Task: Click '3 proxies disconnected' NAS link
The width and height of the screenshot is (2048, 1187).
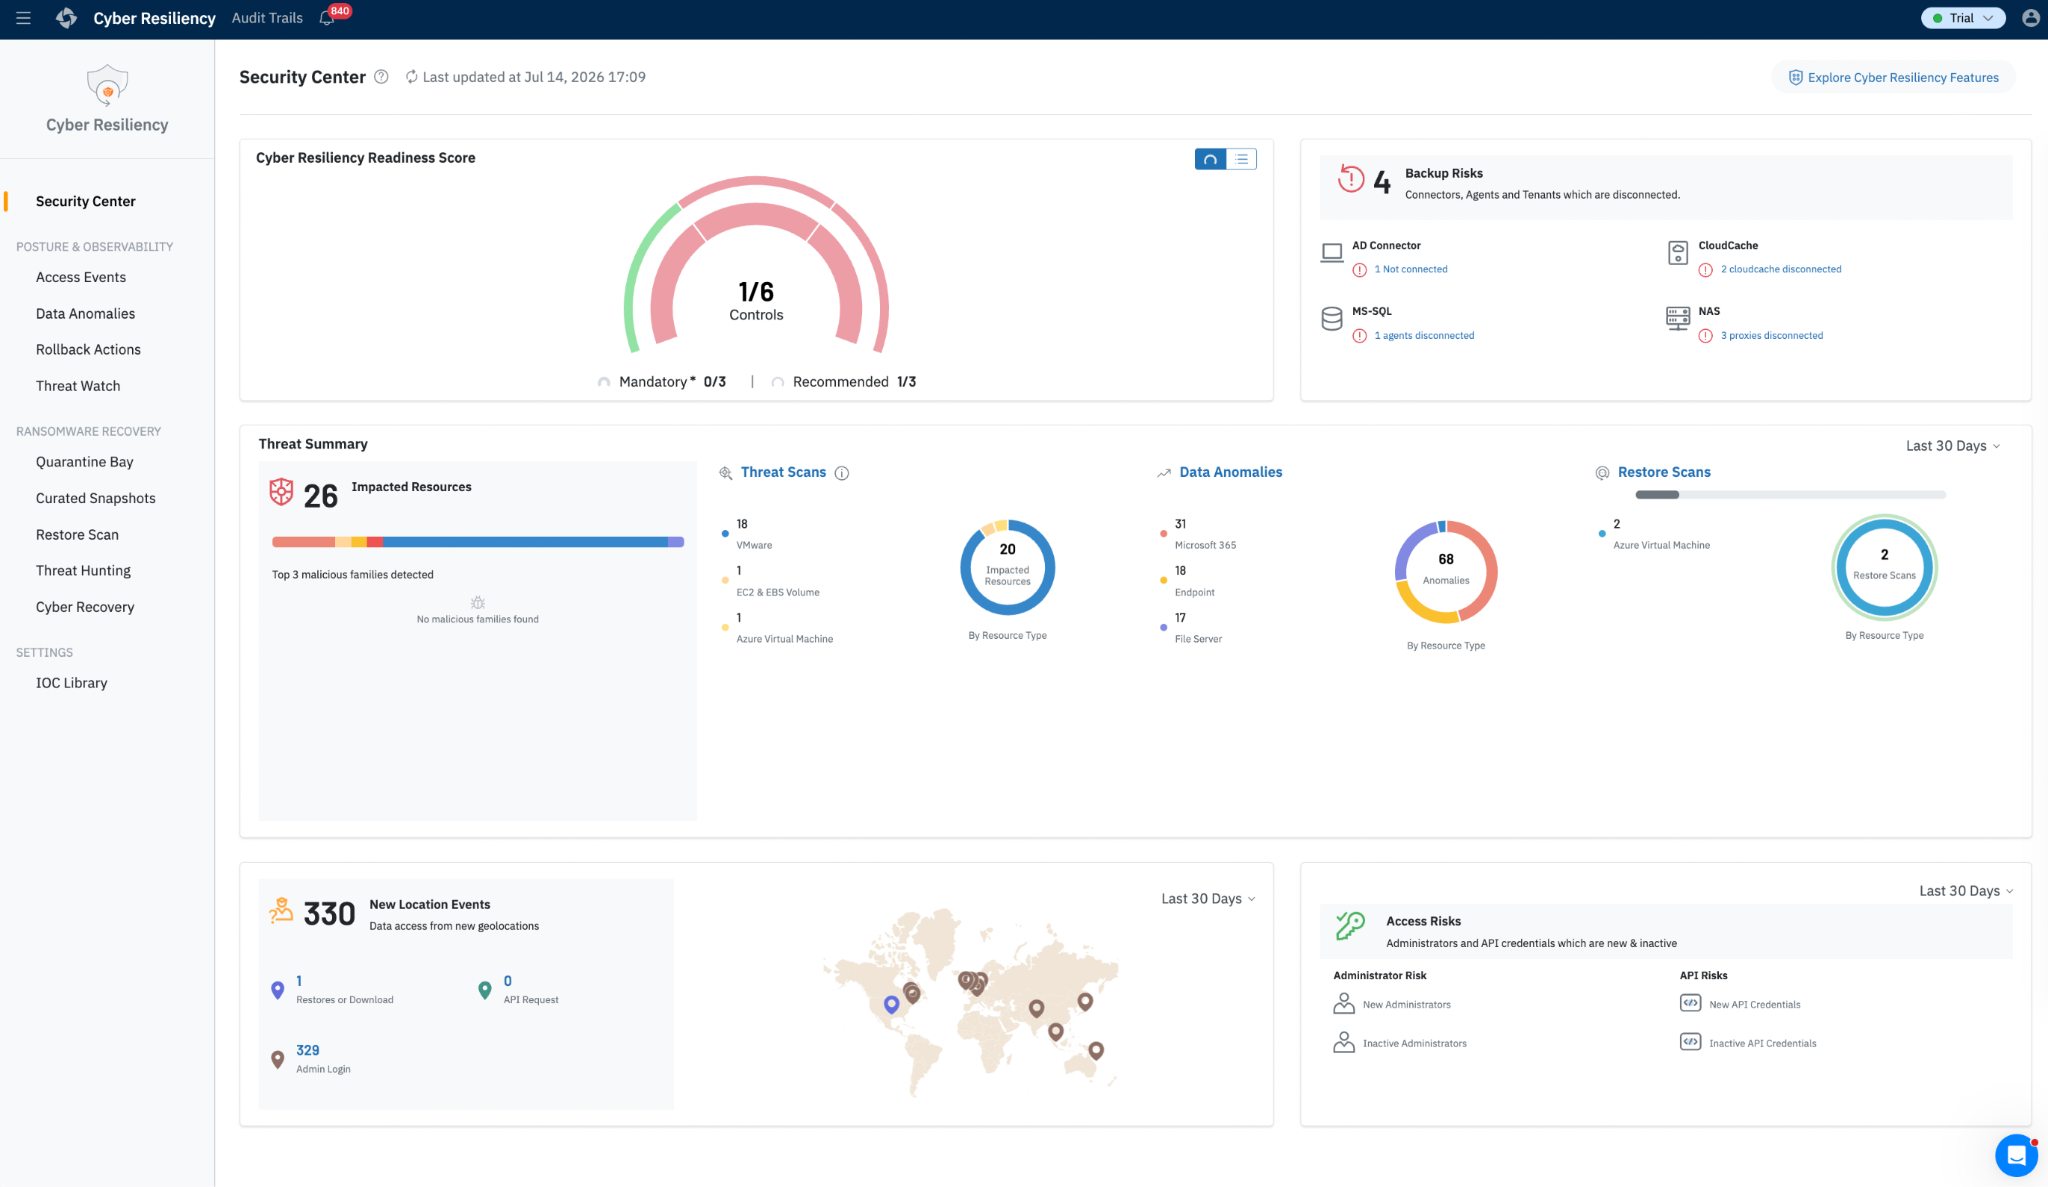Action: (1771, 336)
